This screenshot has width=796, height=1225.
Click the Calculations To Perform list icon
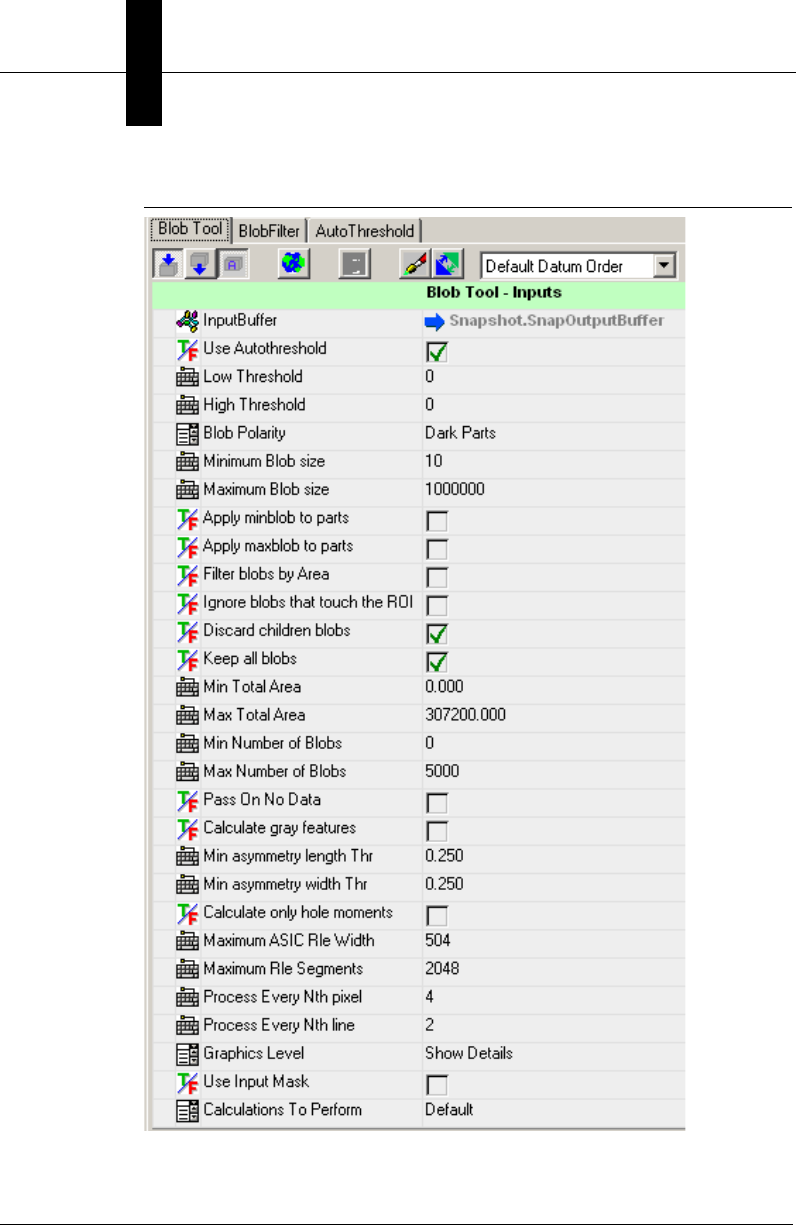187,1110
